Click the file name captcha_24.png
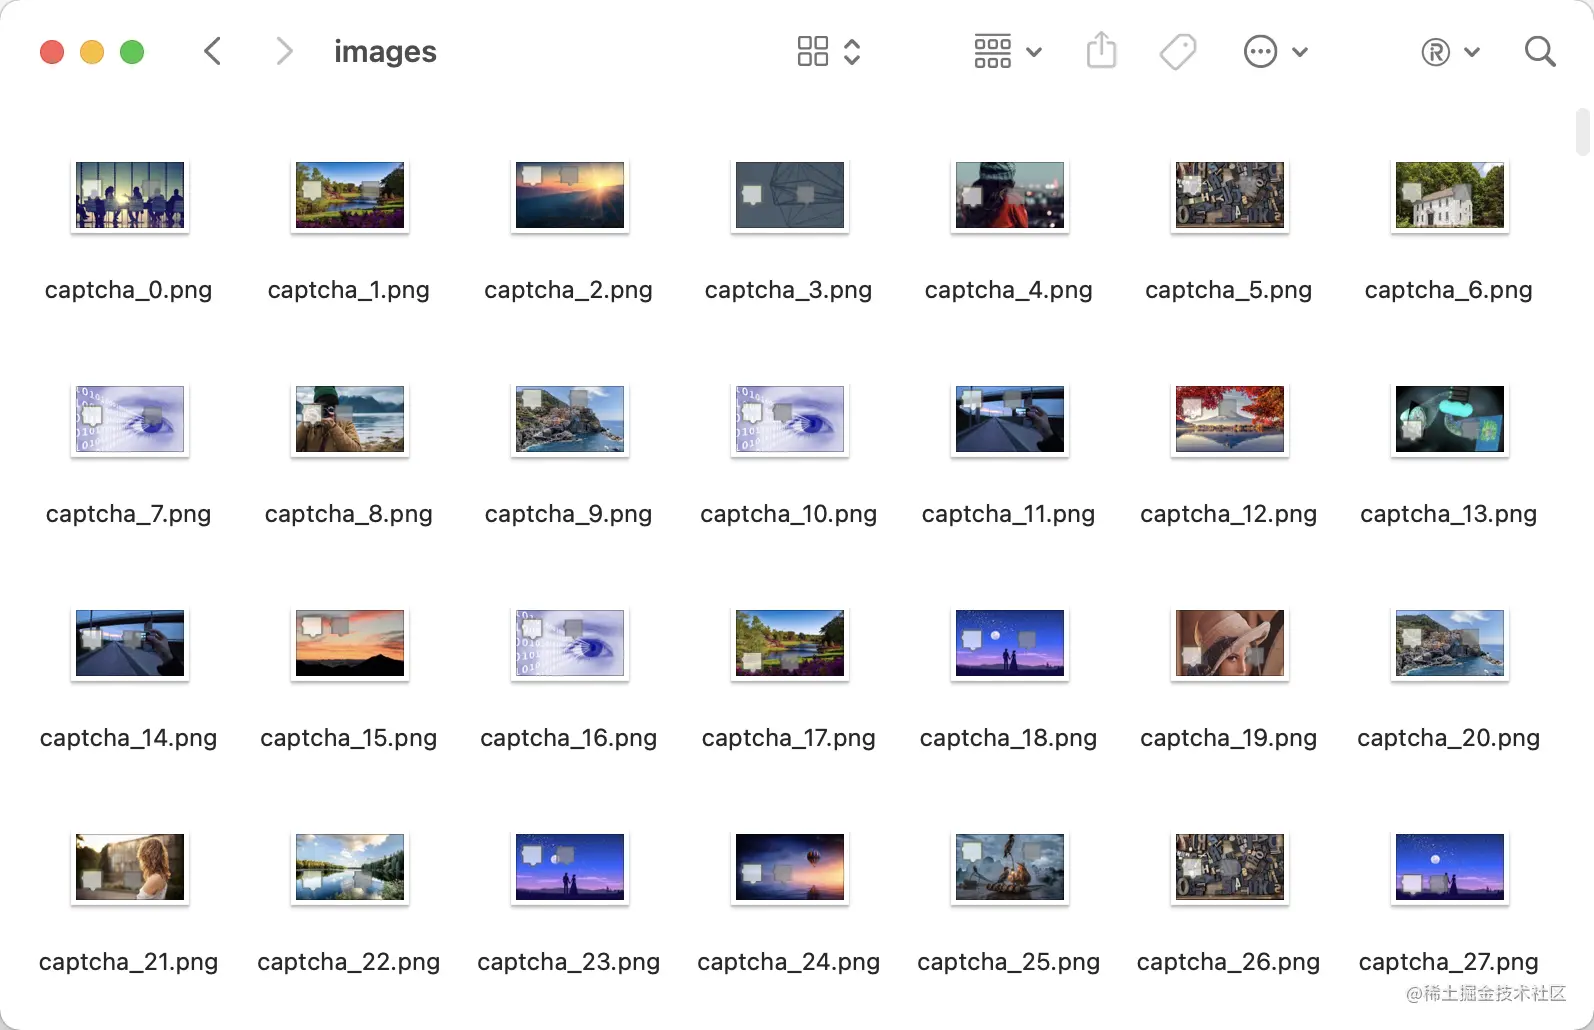This screenshot has height=1030, width=1594. (x=789, y=962)
